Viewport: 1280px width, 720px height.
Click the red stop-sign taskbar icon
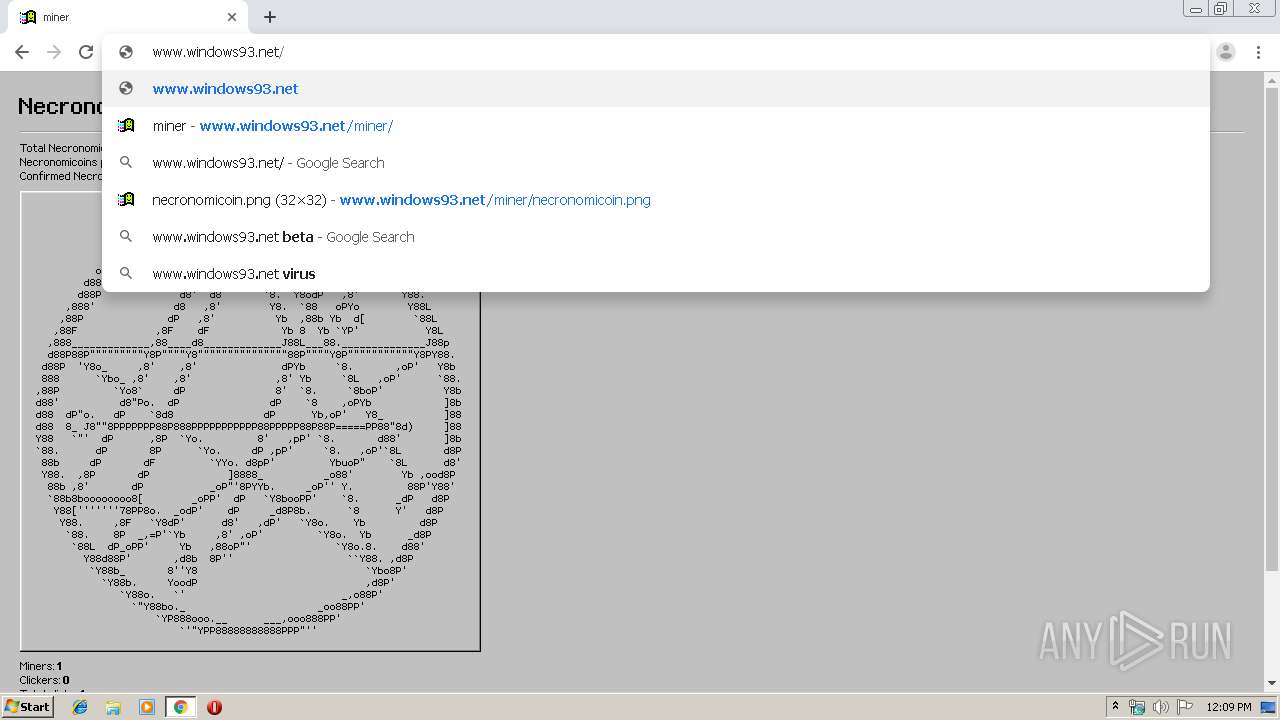click(x=214, y=707)
